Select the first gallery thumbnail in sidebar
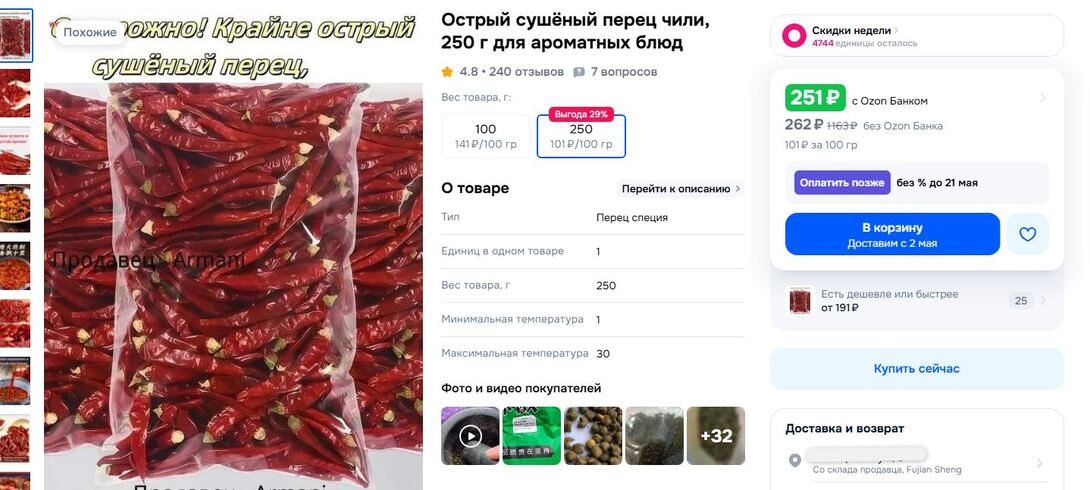 click(15, 35)
